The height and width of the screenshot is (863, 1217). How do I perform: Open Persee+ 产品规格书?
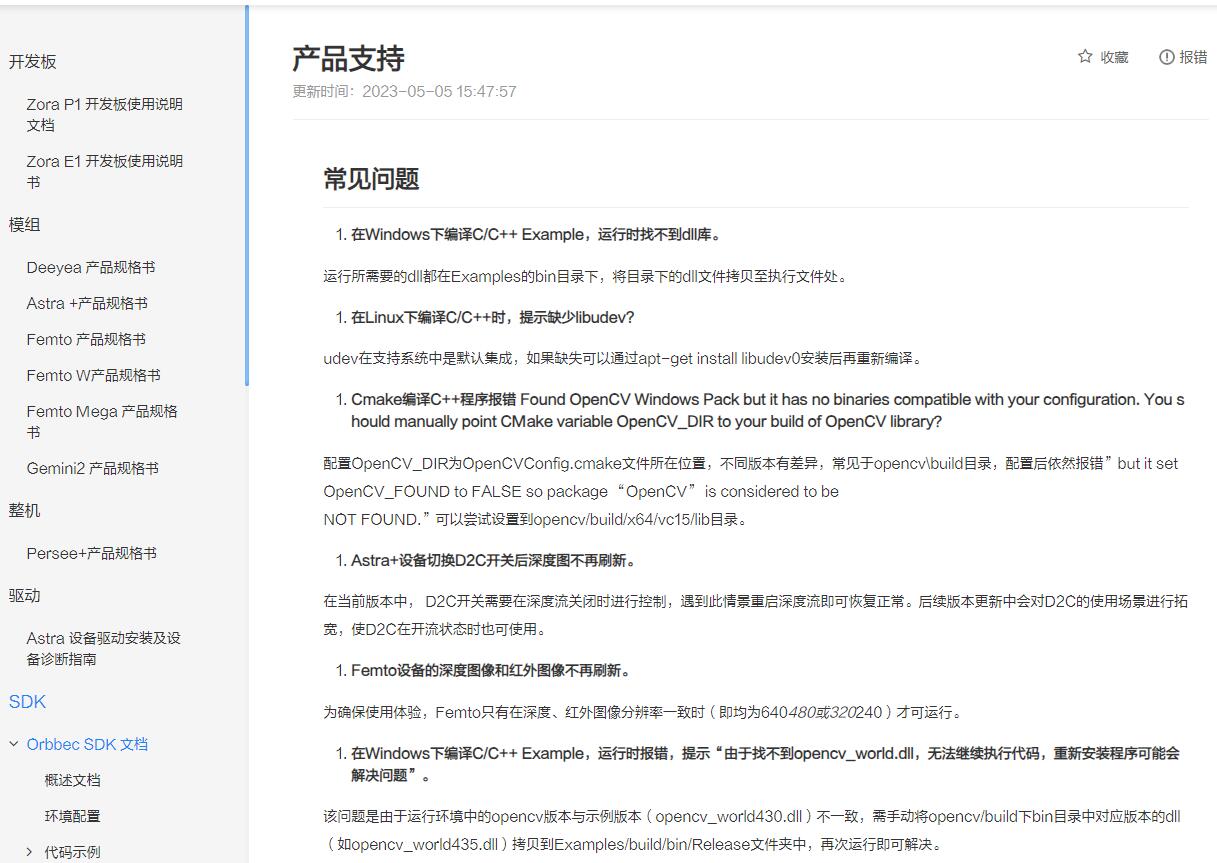click(91, 553)
